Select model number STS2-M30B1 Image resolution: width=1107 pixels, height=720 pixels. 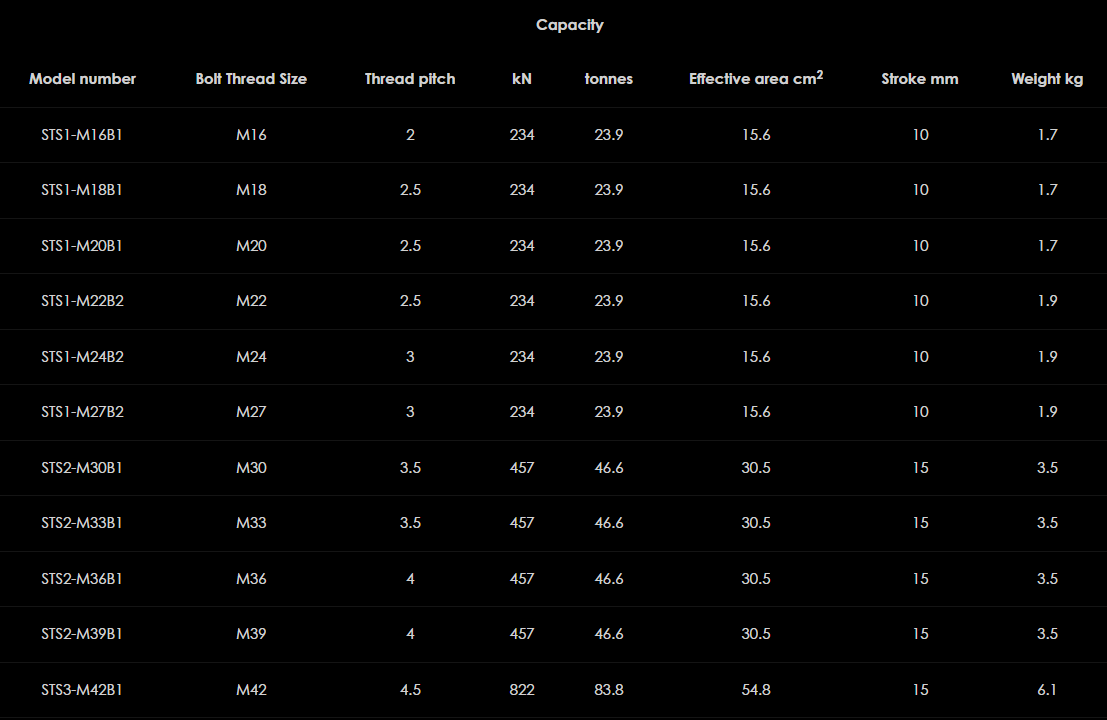tap(82, 467)
